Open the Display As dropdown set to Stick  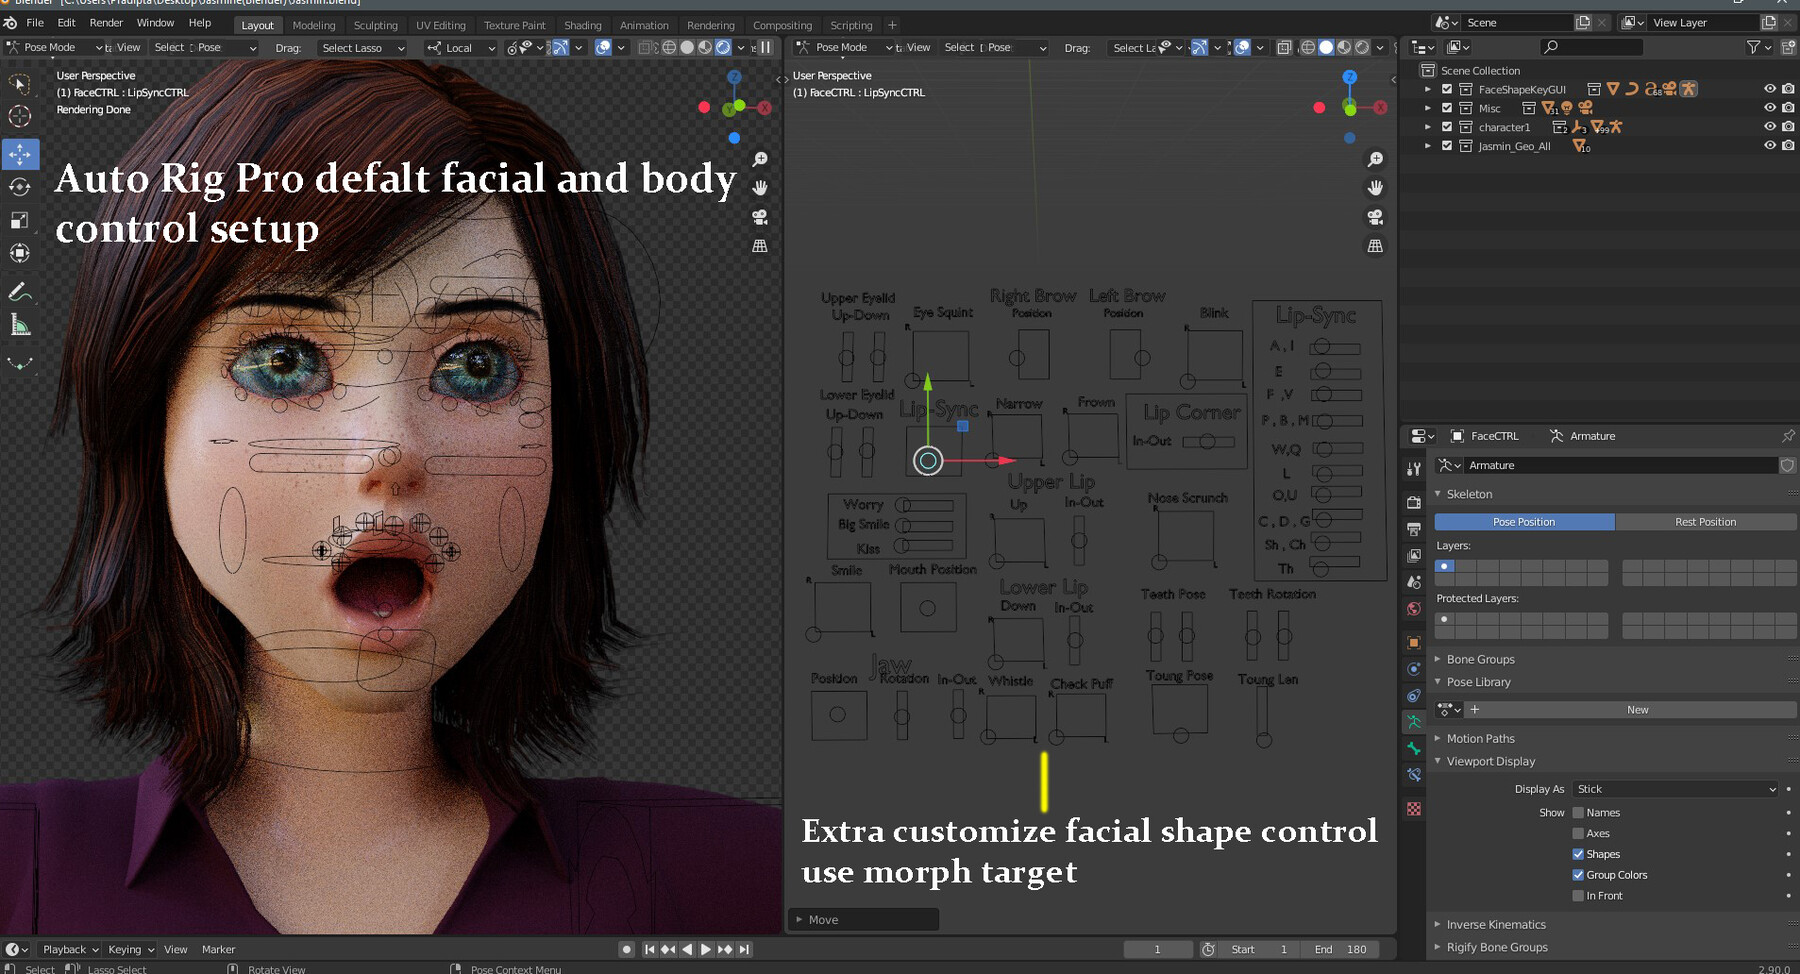pyautogui.click(x=1675, y=789)
